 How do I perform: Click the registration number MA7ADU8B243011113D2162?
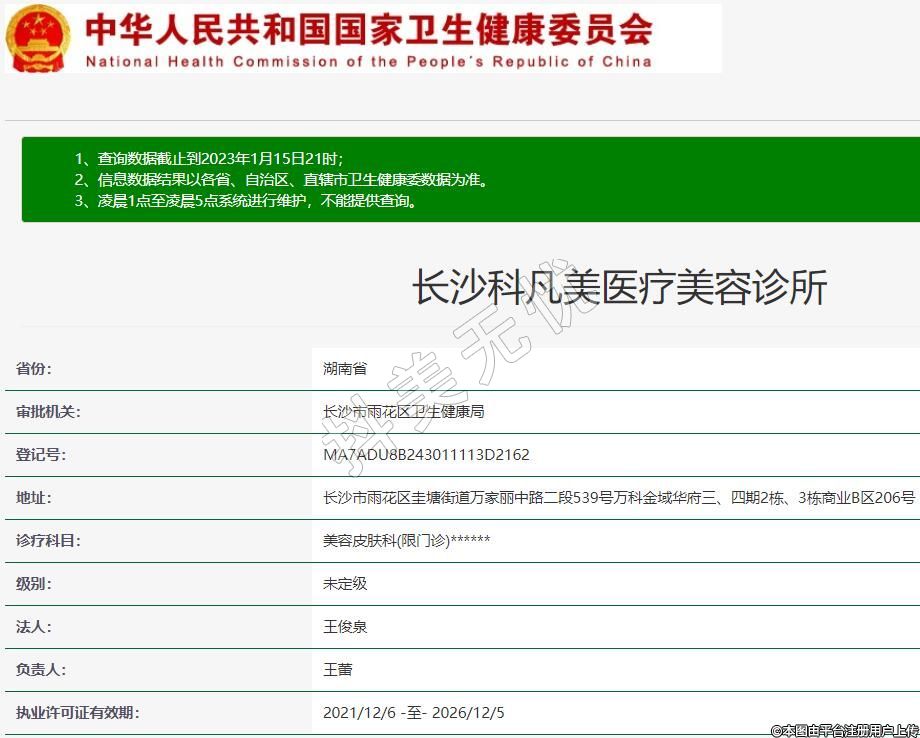[x=426, y=455]
